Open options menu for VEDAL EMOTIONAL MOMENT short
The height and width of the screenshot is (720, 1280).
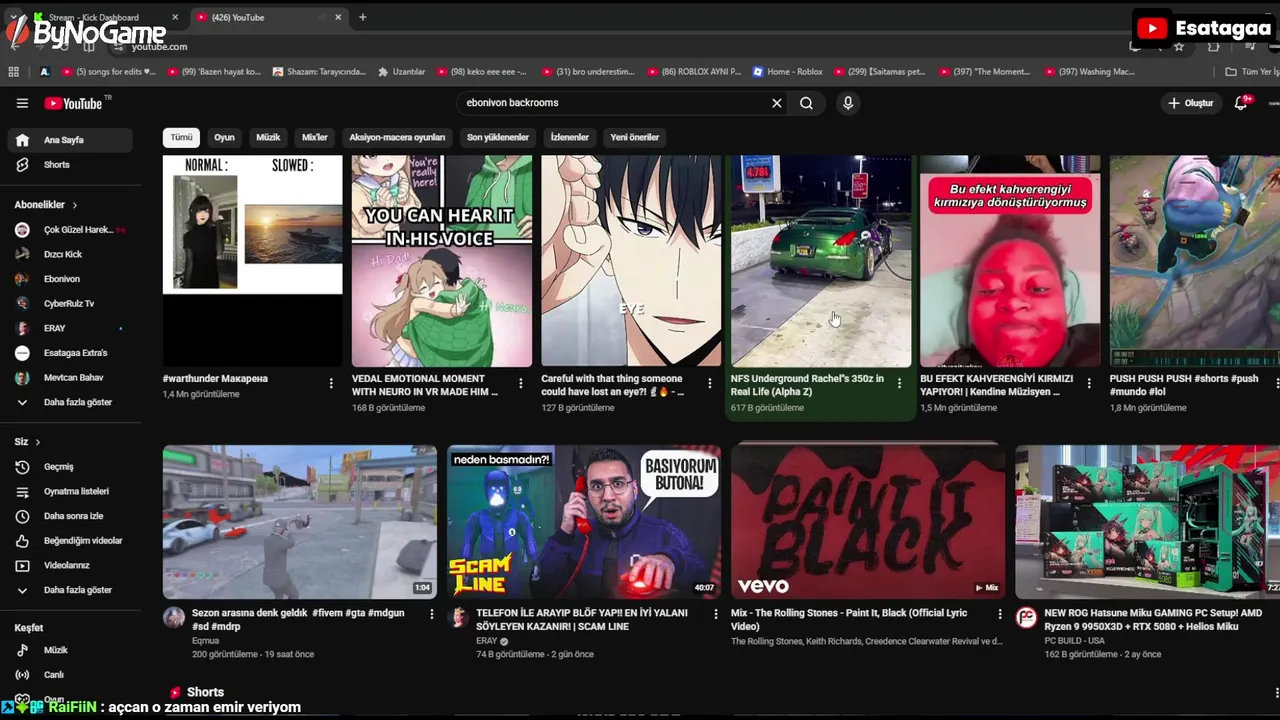click(520, 383)
